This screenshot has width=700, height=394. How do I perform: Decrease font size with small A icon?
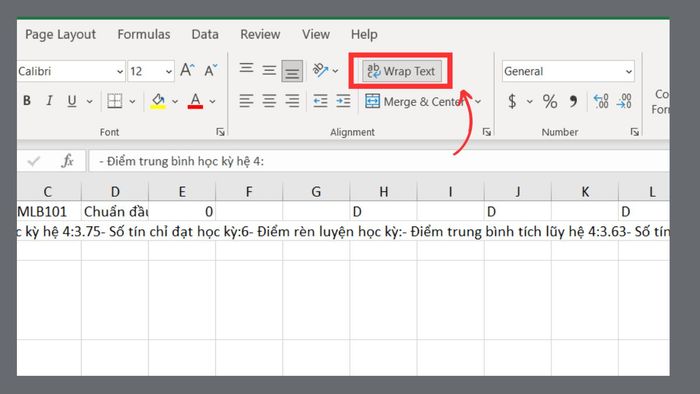211,71
